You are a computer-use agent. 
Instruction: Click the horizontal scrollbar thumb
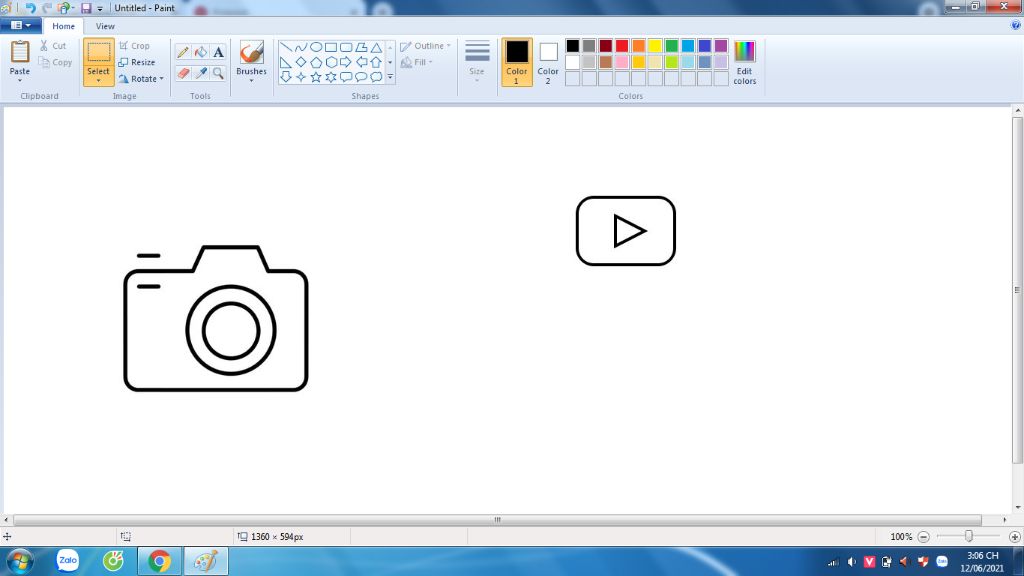tap(497, 520)
